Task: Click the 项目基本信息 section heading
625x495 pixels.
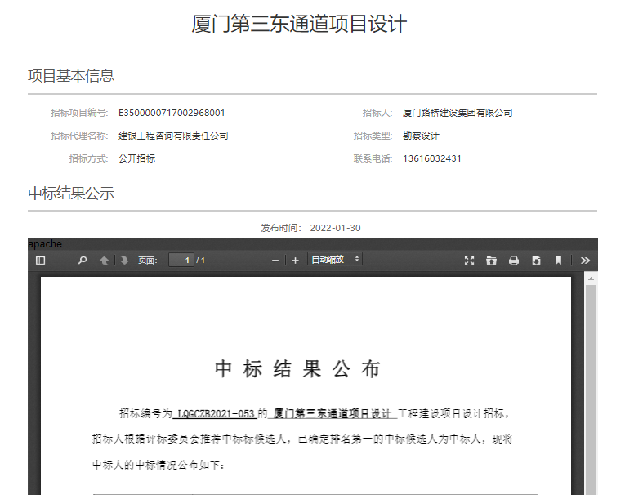Action: (71, 76)
